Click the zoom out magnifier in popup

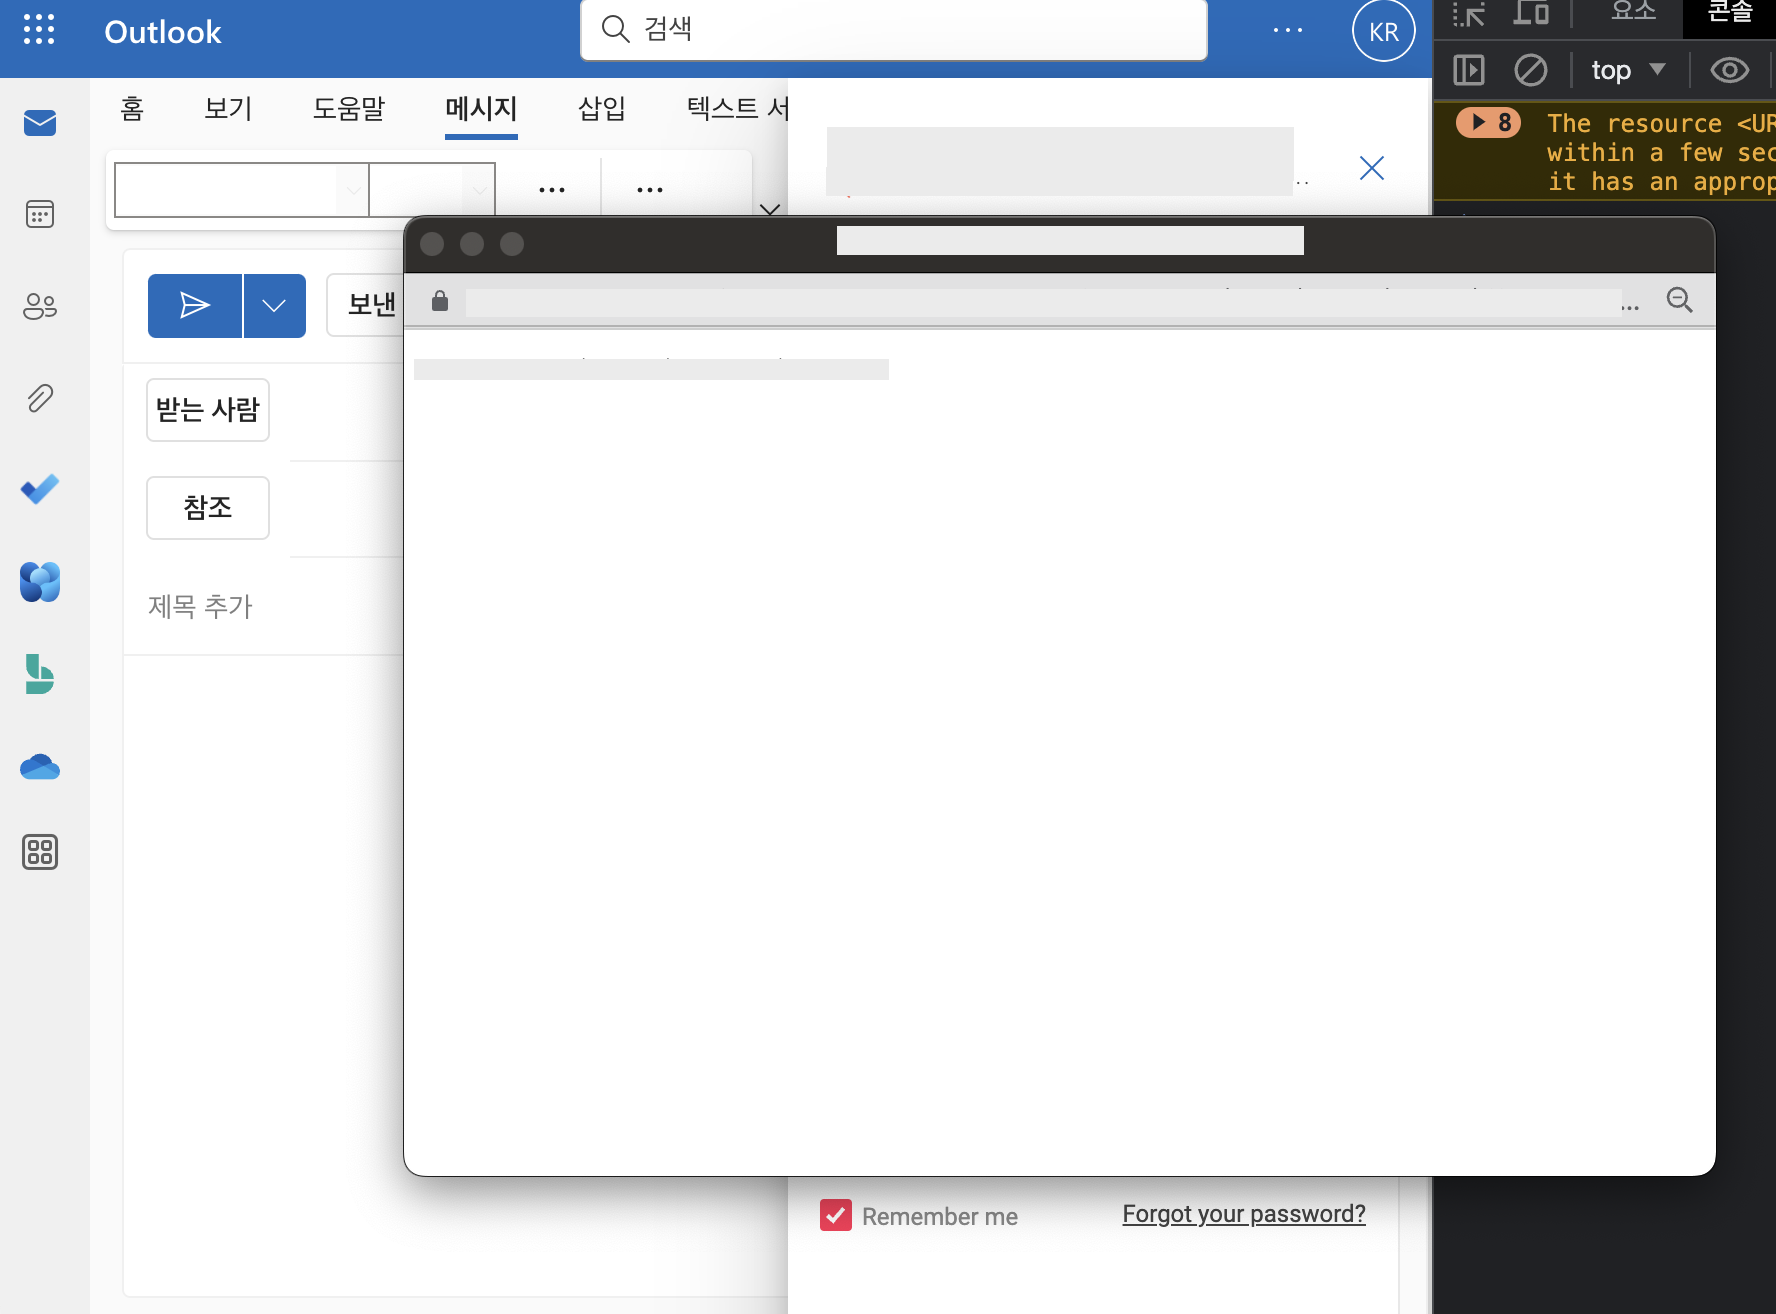click(1680, 300)
